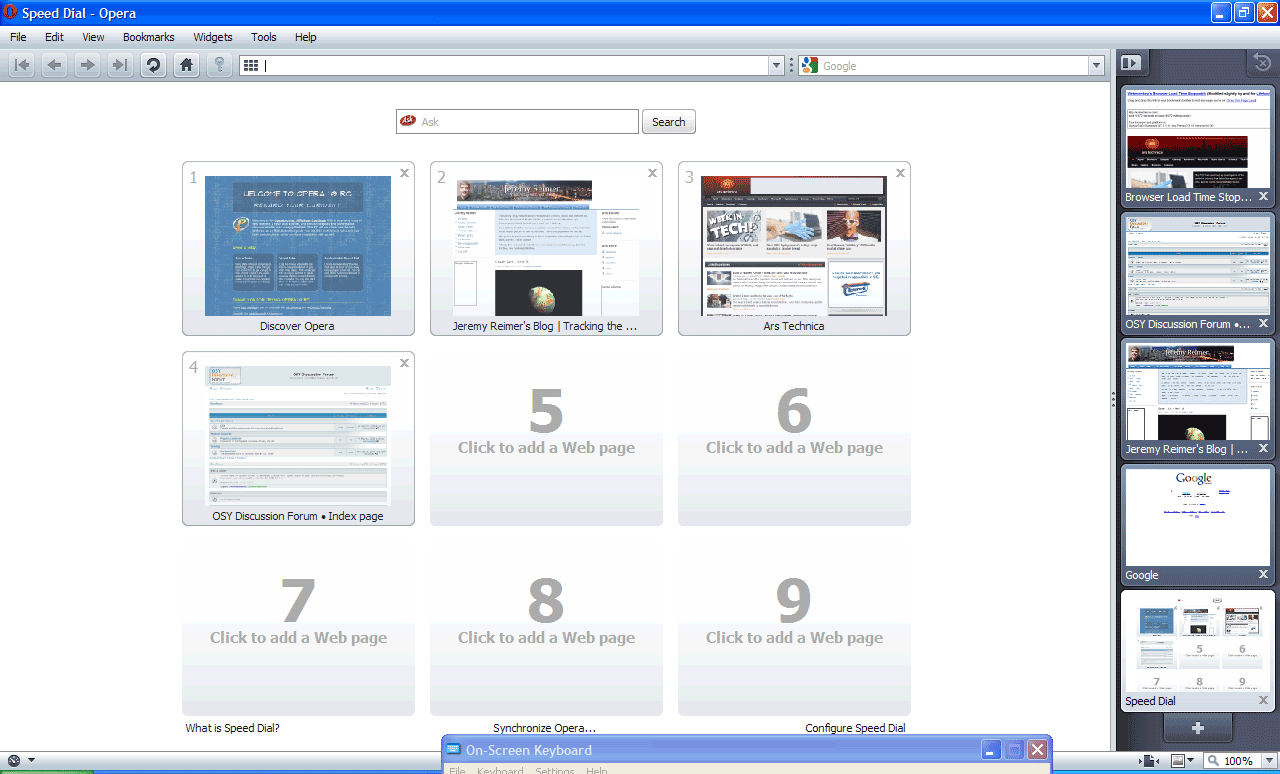Click the Rewind navigation button
Screen dimensions: 1280x774
point(22,65)
